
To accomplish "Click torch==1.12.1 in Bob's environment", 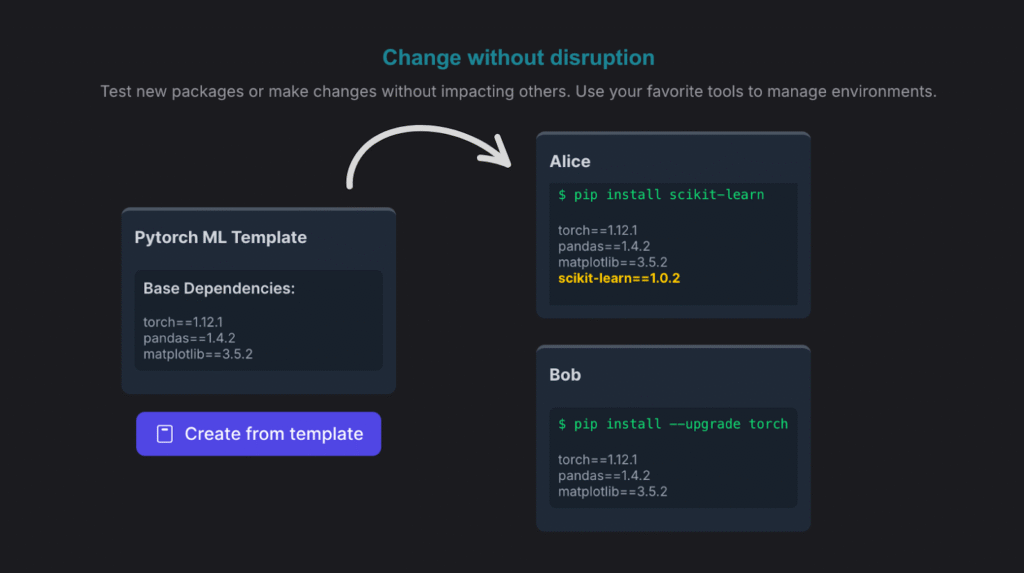I will pos(598,460).
